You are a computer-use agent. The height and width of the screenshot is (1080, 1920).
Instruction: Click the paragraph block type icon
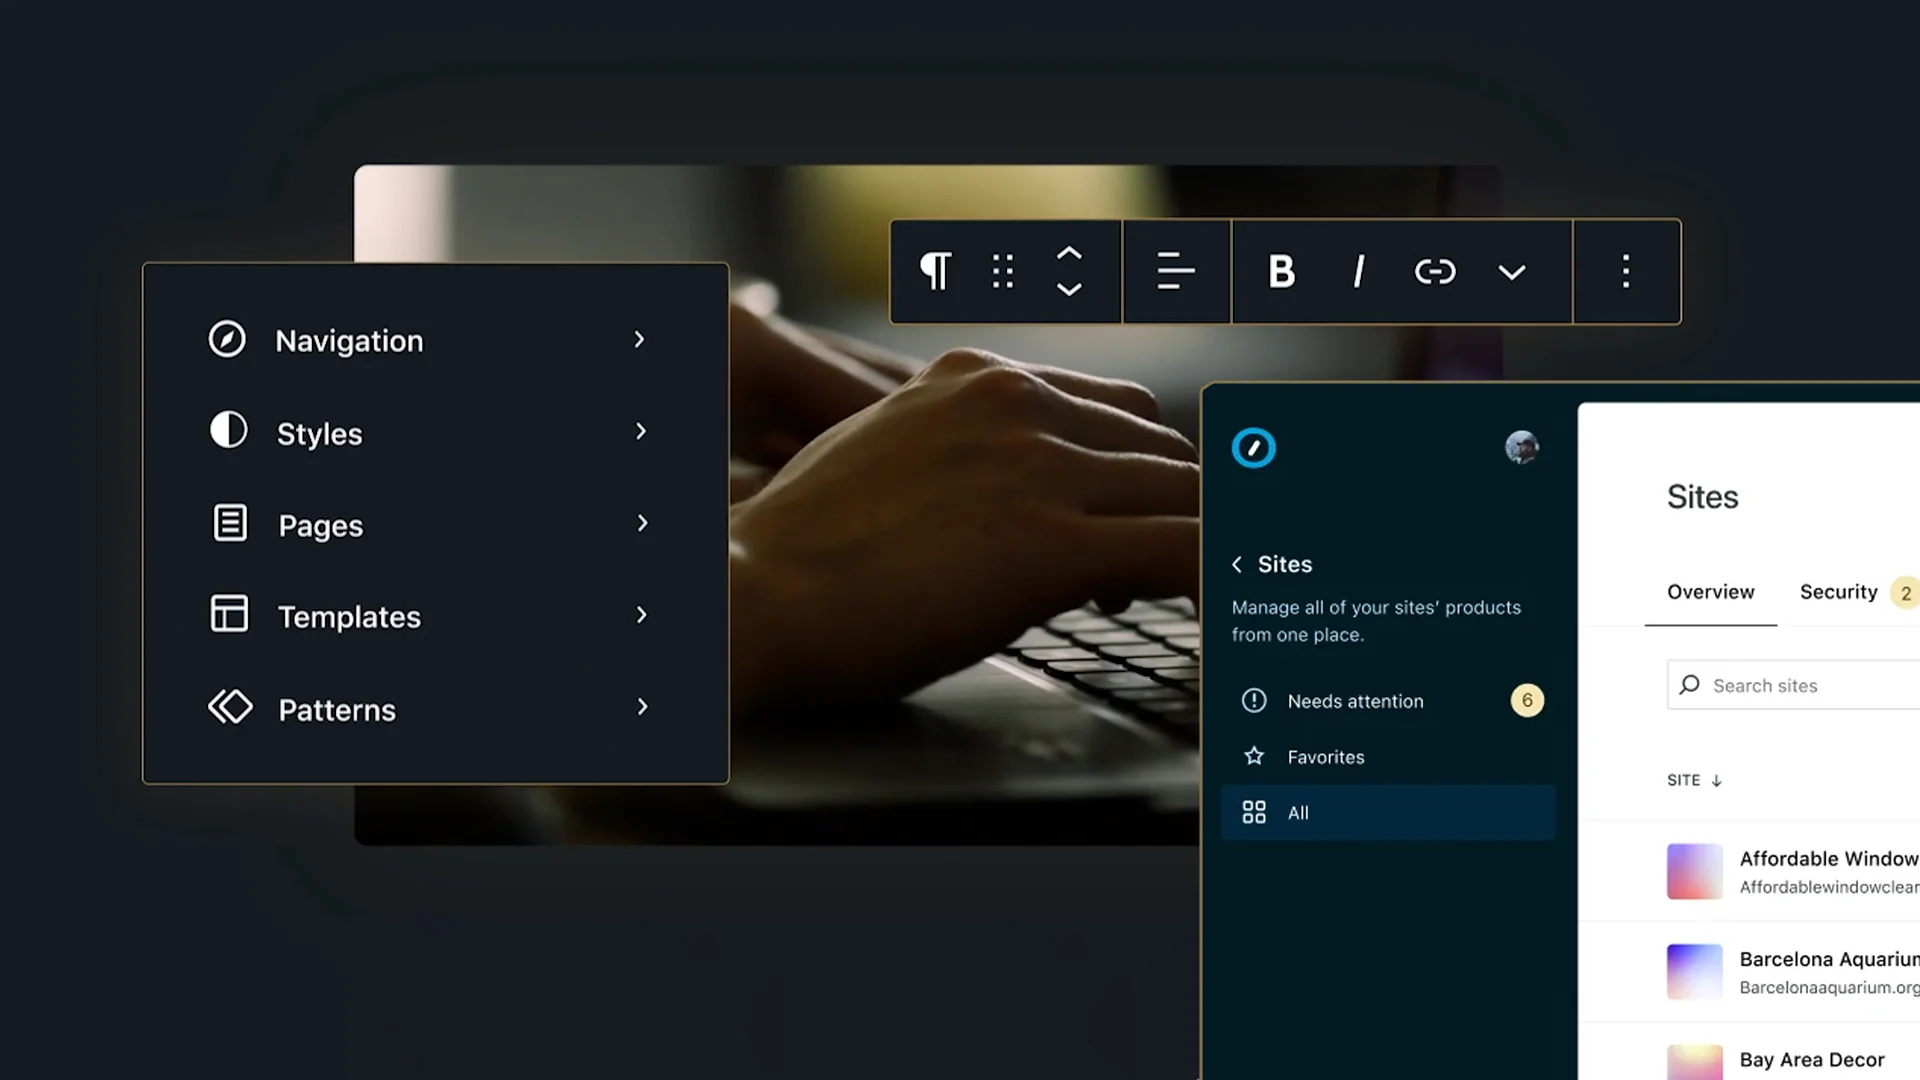point(935,271)
